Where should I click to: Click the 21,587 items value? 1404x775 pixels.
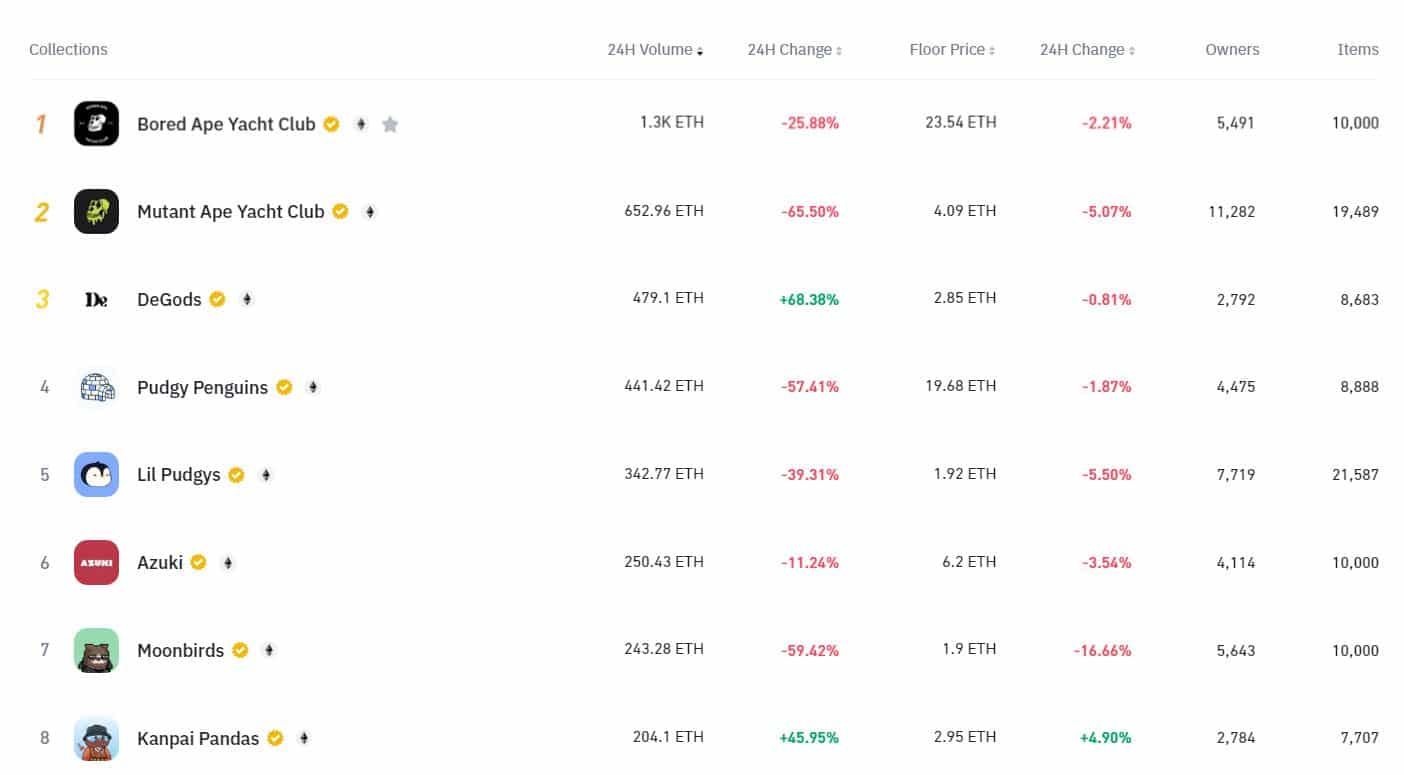1355,475
